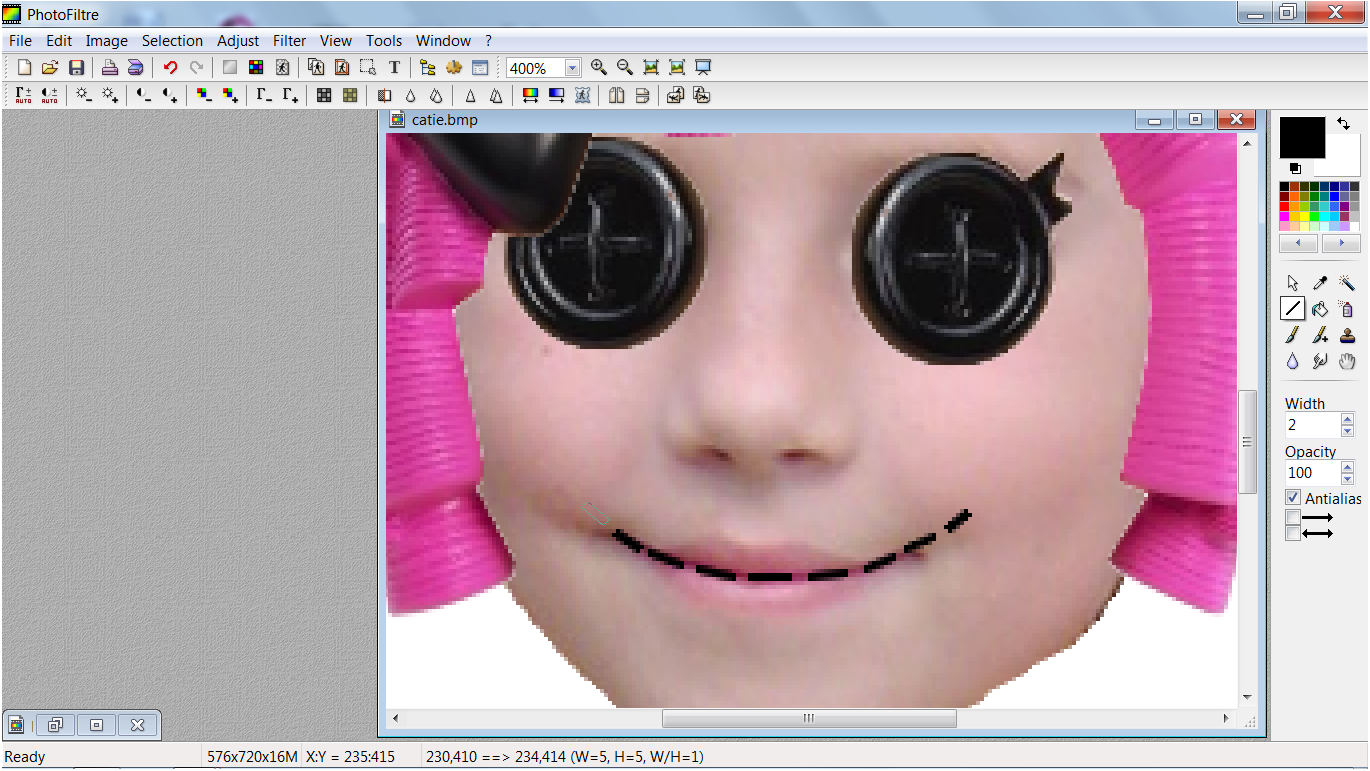Open the 400% zoom level dropdown
The height and width of the screenshot is (771, 1370).
coord(572,68)
